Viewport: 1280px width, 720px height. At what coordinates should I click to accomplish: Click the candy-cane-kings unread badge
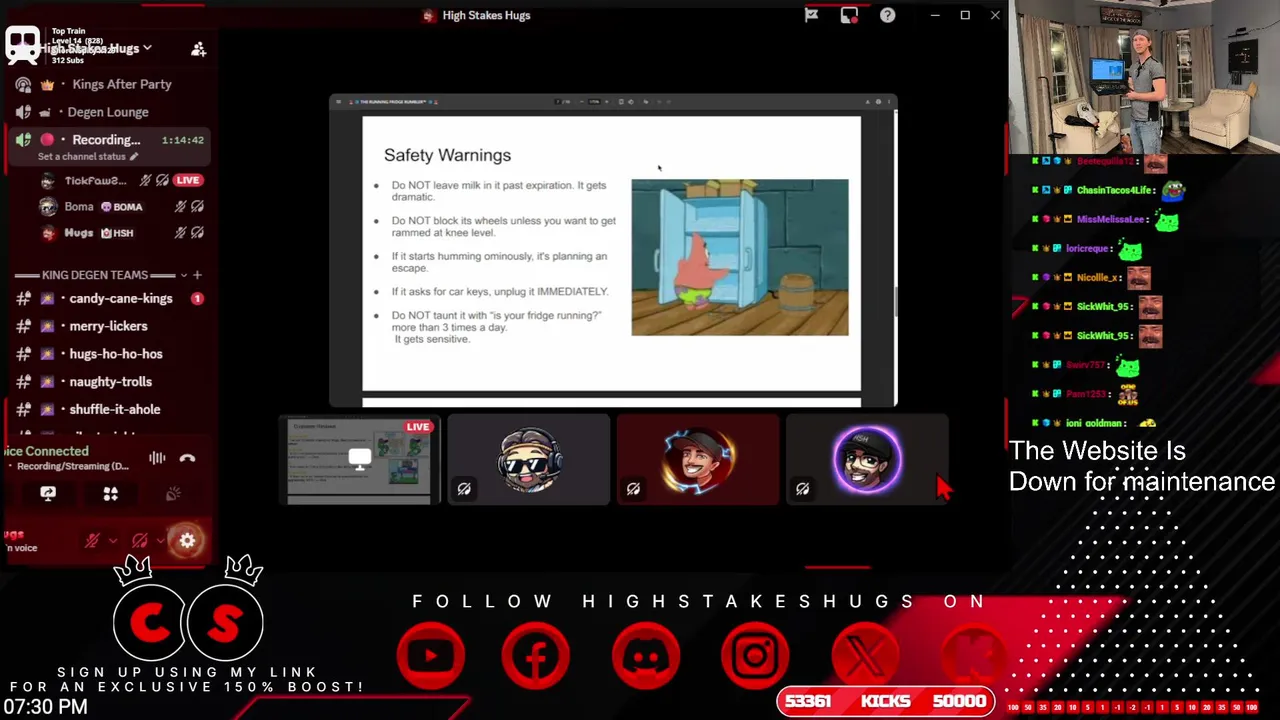tap(197, 299)
